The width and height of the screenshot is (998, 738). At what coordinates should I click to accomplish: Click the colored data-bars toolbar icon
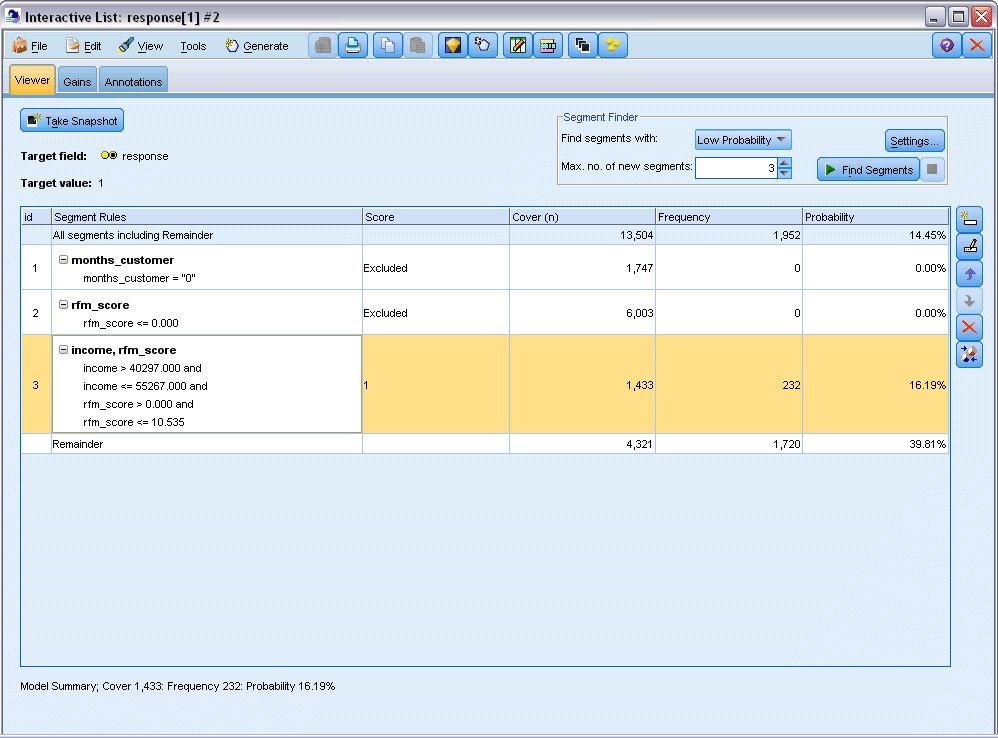[547, 45]
